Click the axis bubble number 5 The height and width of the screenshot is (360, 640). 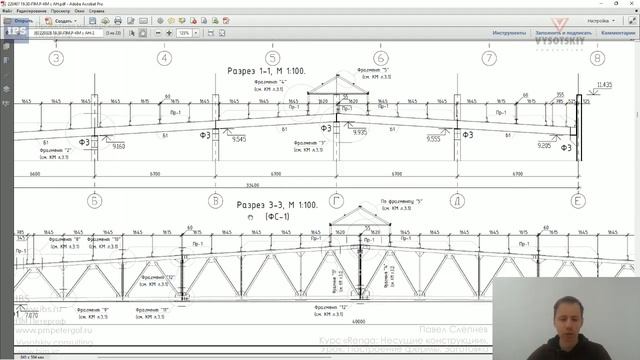point(273,58)
